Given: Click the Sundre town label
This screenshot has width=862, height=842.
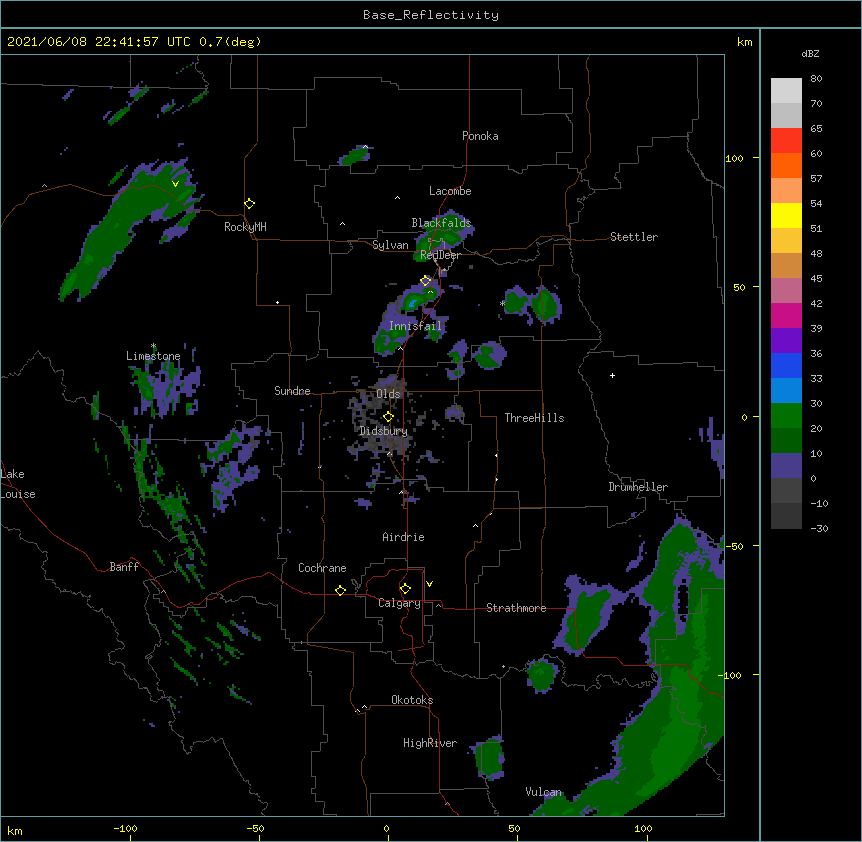Looking at the screenshot, I should pyautogui.click(x=292, y=391).
